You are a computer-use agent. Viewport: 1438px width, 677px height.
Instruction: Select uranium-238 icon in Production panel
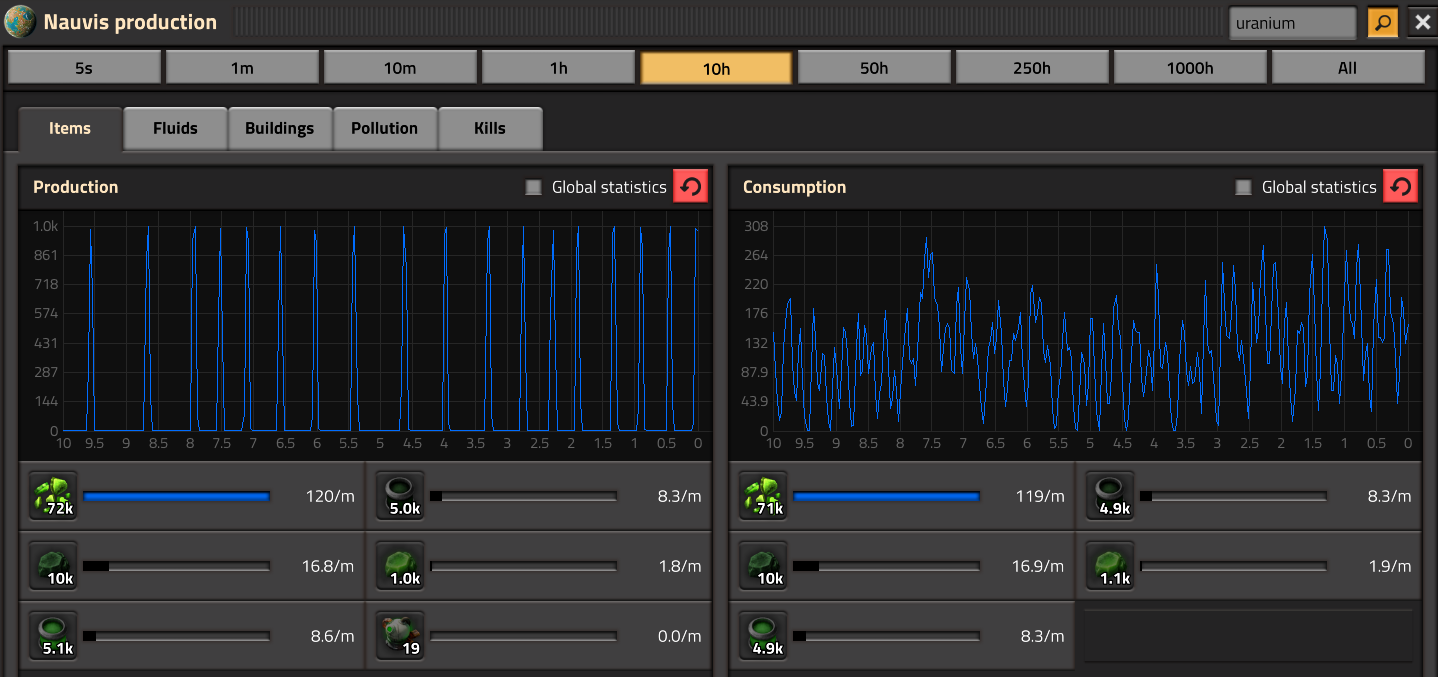[x=52, y=566]
